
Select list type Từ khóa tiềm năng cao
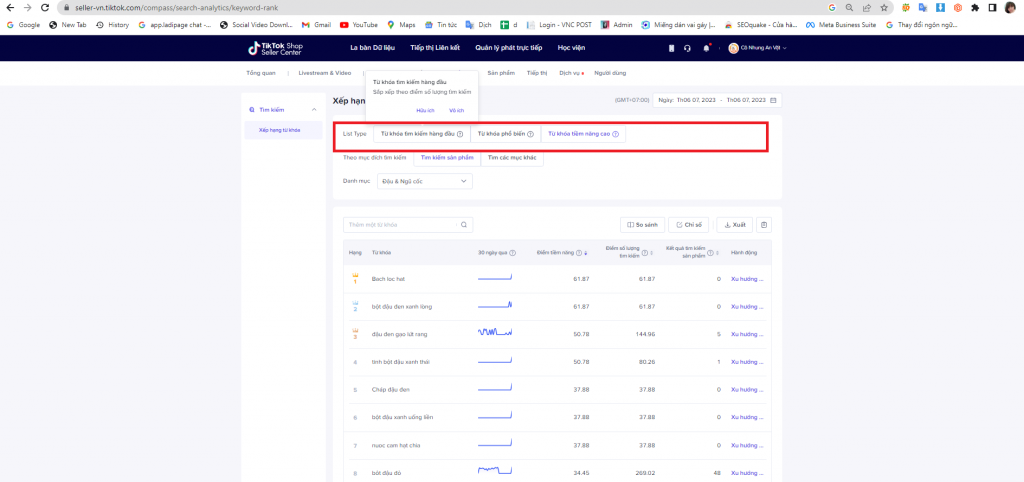(x=583, y=134)
